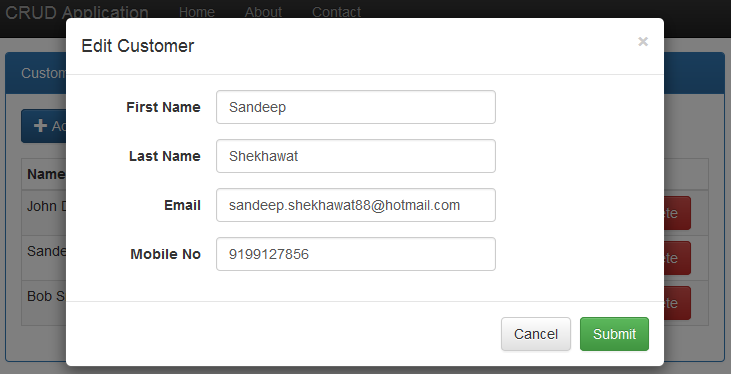Image resolution: width=731 pixels, height=374 pixels.
Task: Click the First Name label
Action: click(163, 107)
